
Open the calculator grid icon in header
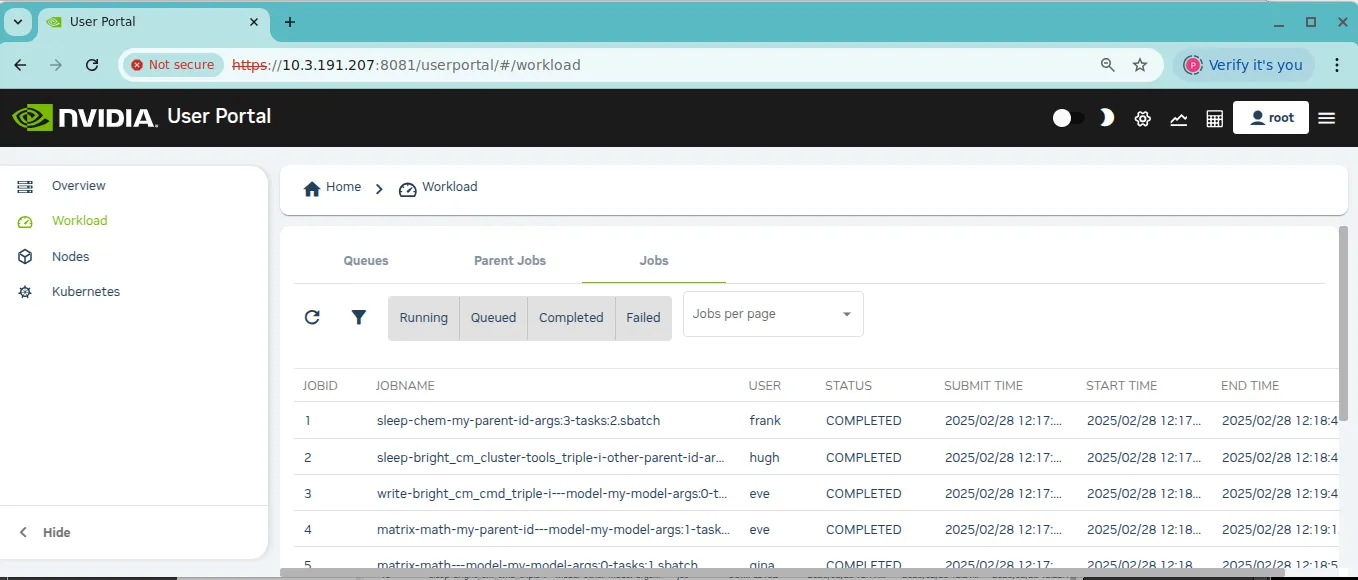pyautogui.click(x=1215, y=118)
